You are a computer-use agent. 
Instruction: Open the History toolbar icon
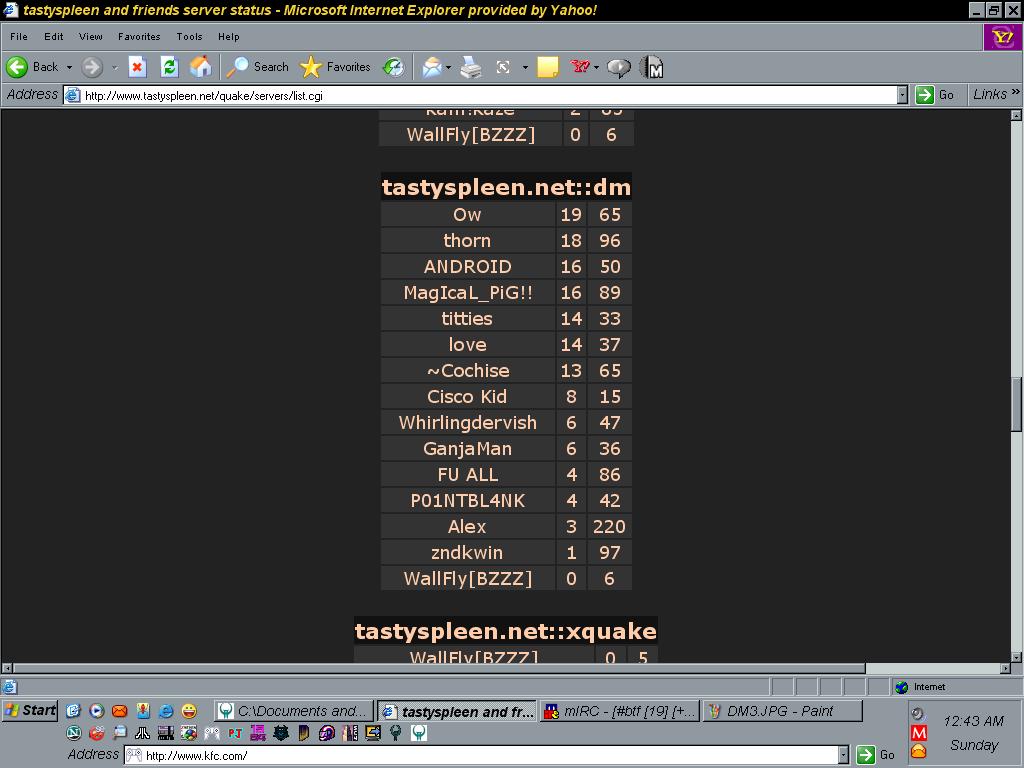point(394,67)
